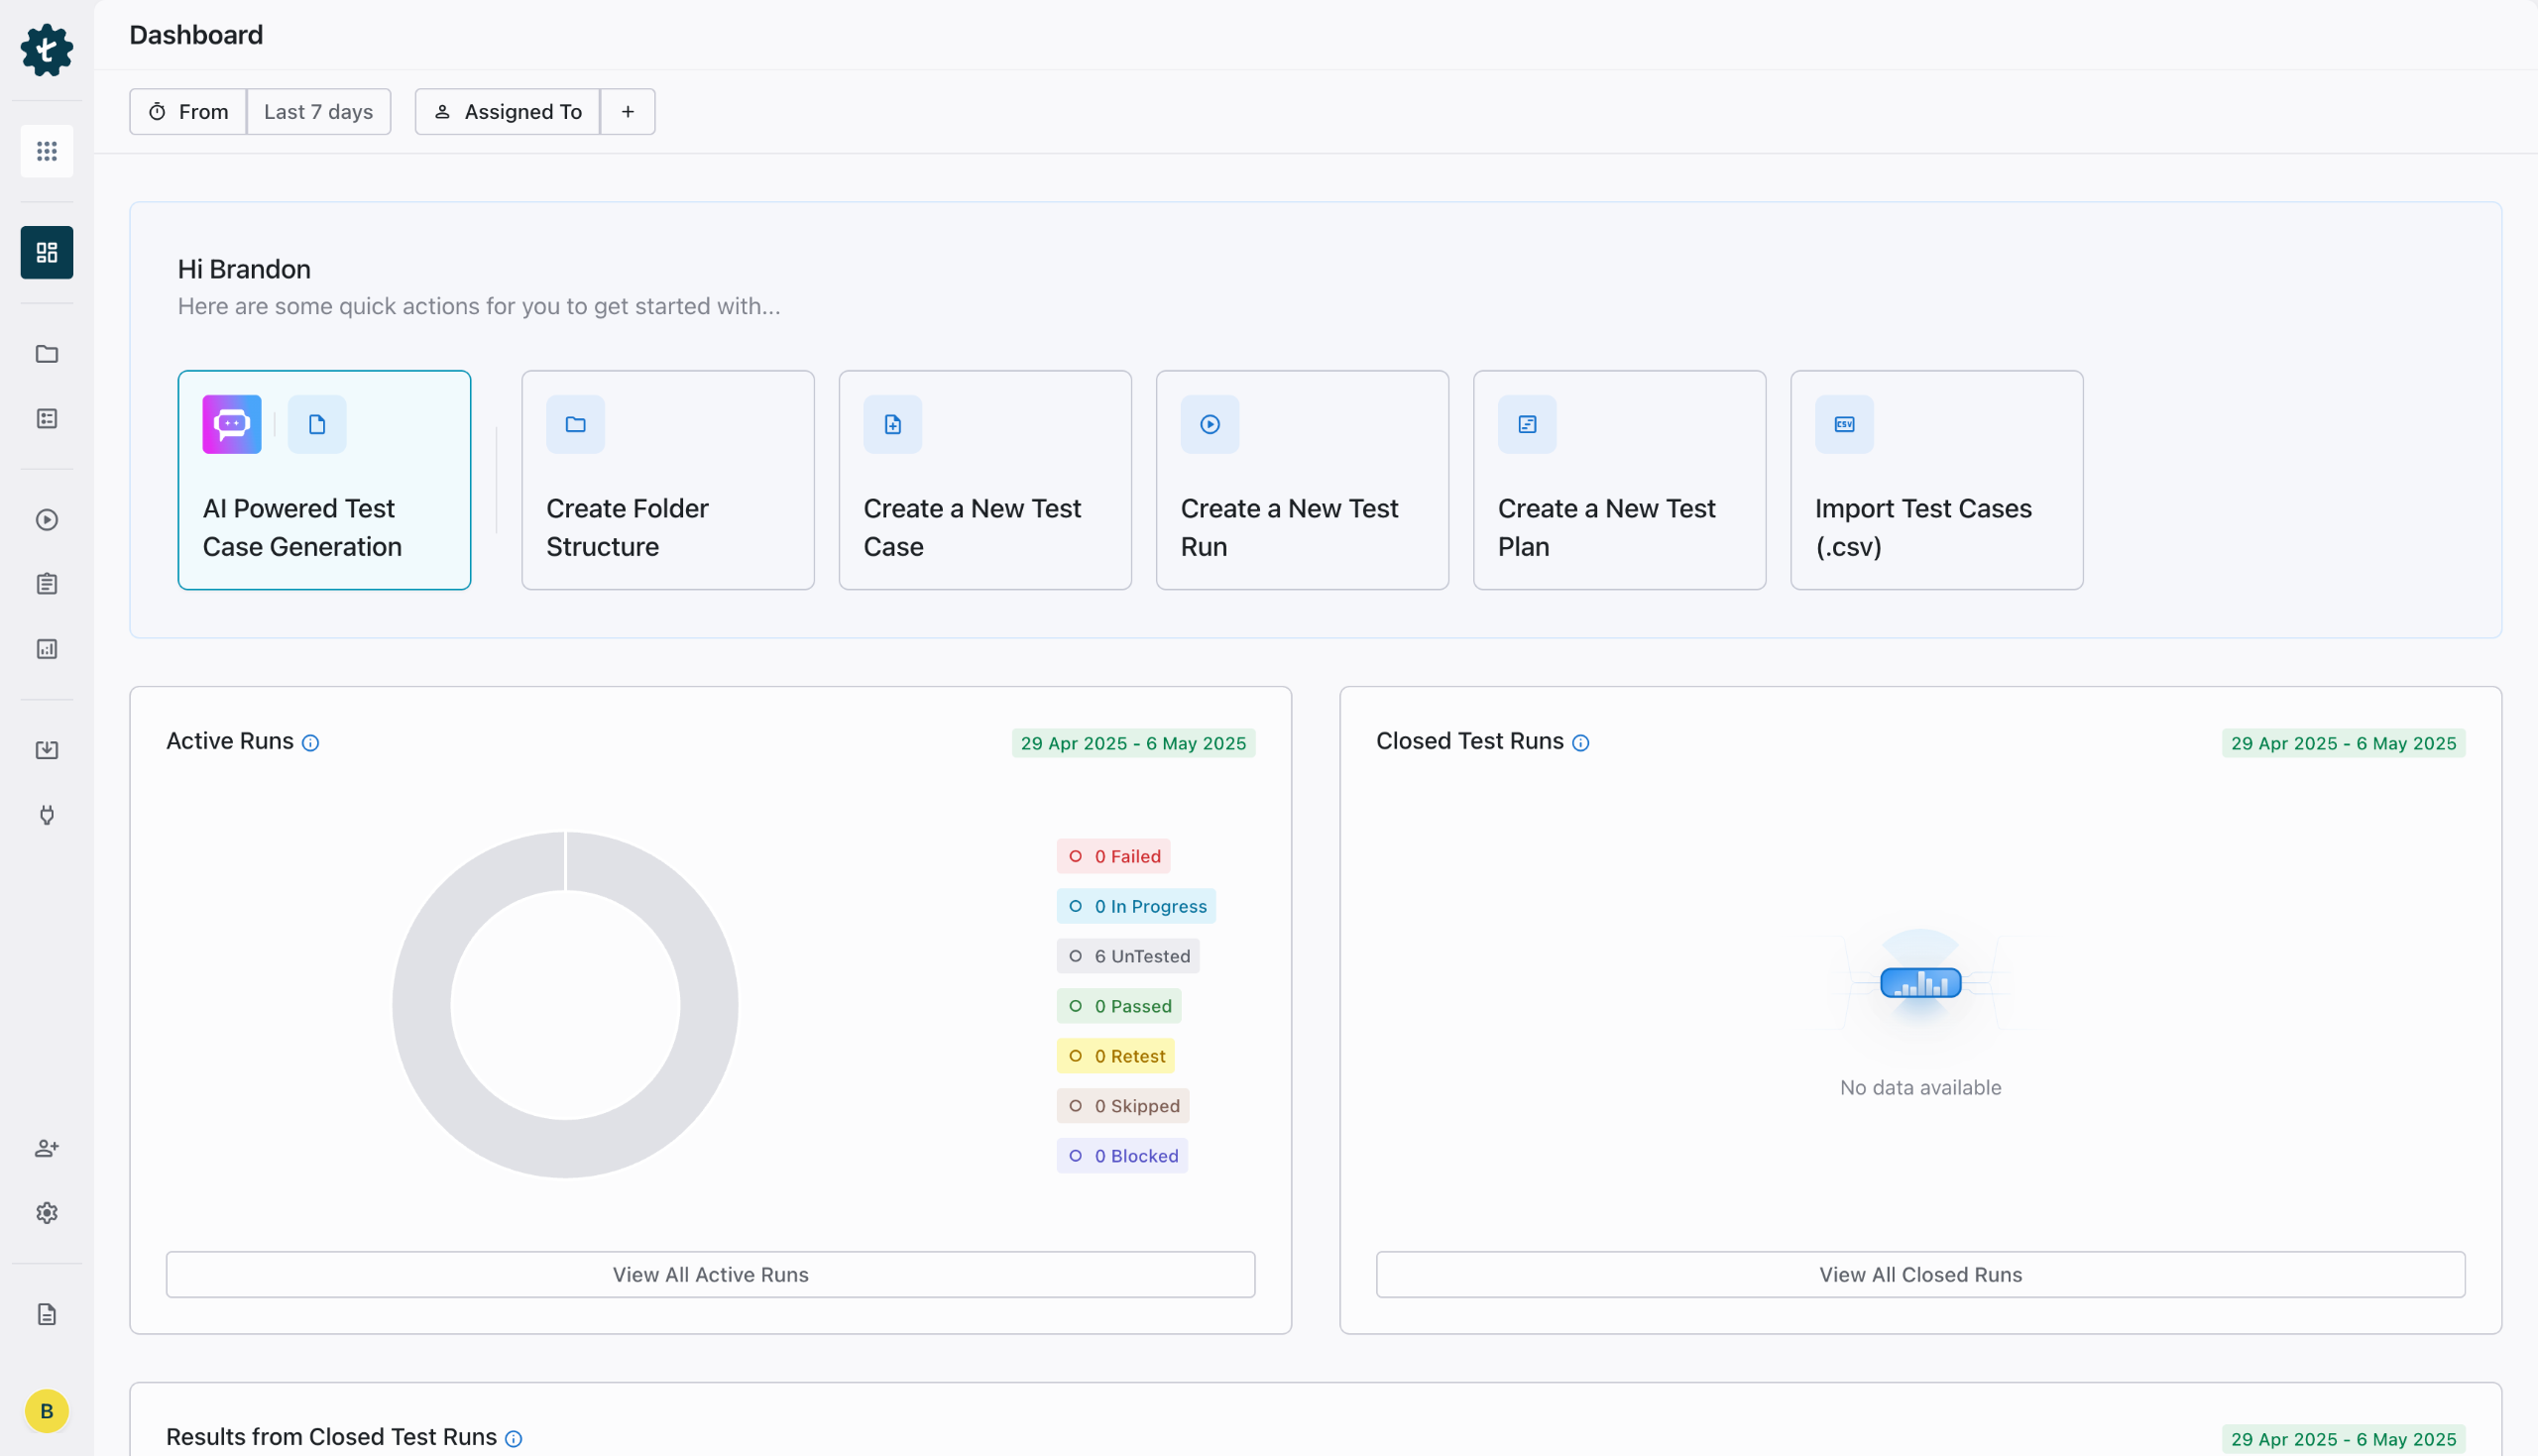Open the integrations plug icon
Viewport: 2538px width, 1456px height.
pos(47,815)
